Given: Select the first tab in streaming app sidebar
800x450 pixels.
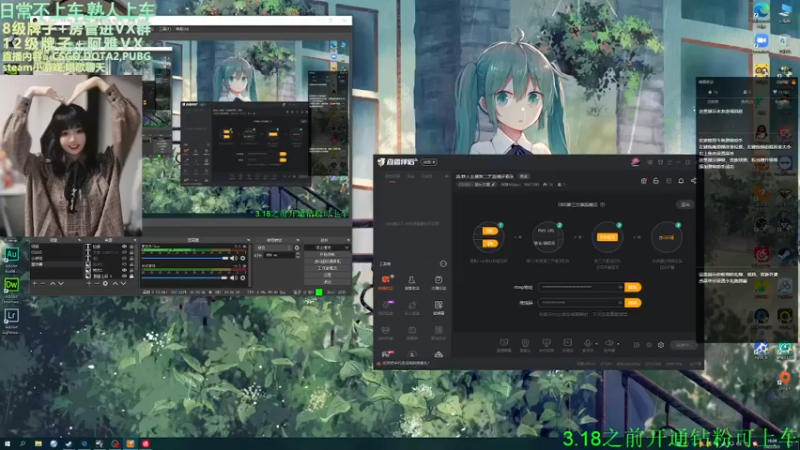Looking at the screenshot, I should click(x=392, y=176).
